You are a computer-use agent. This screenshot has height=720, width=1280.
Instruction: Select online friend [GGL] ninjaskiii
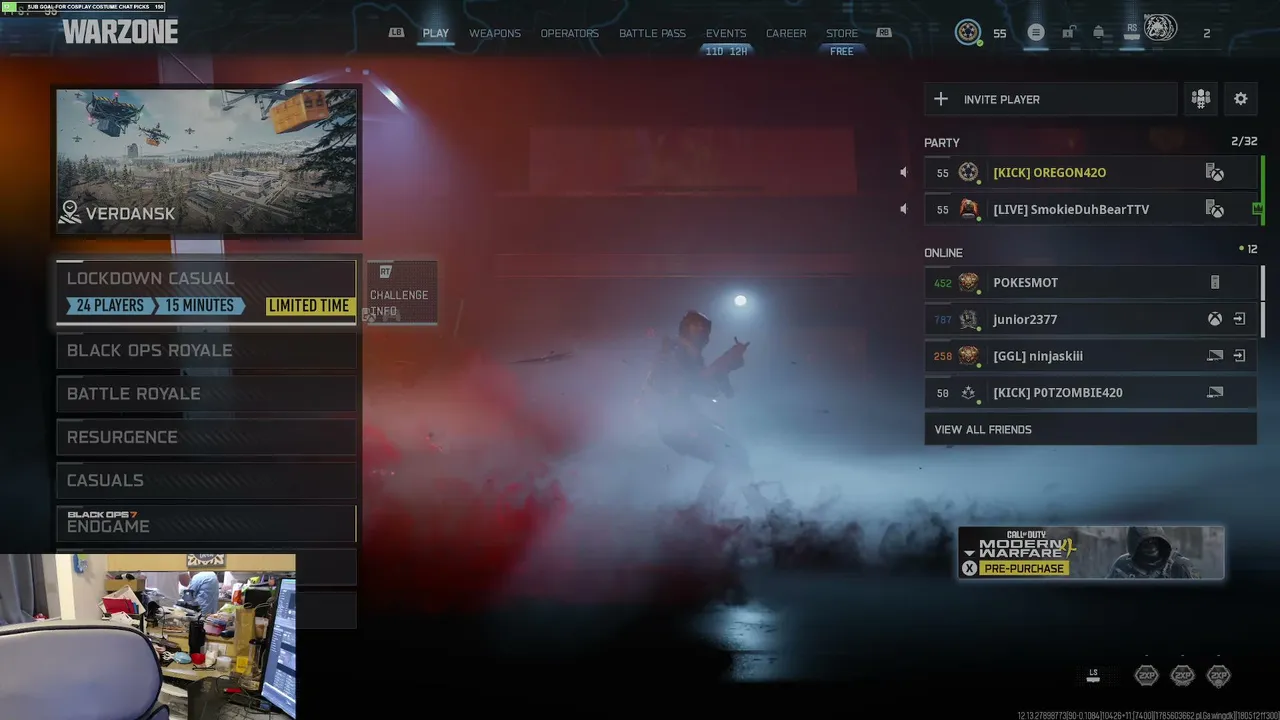pos(1090,356)
